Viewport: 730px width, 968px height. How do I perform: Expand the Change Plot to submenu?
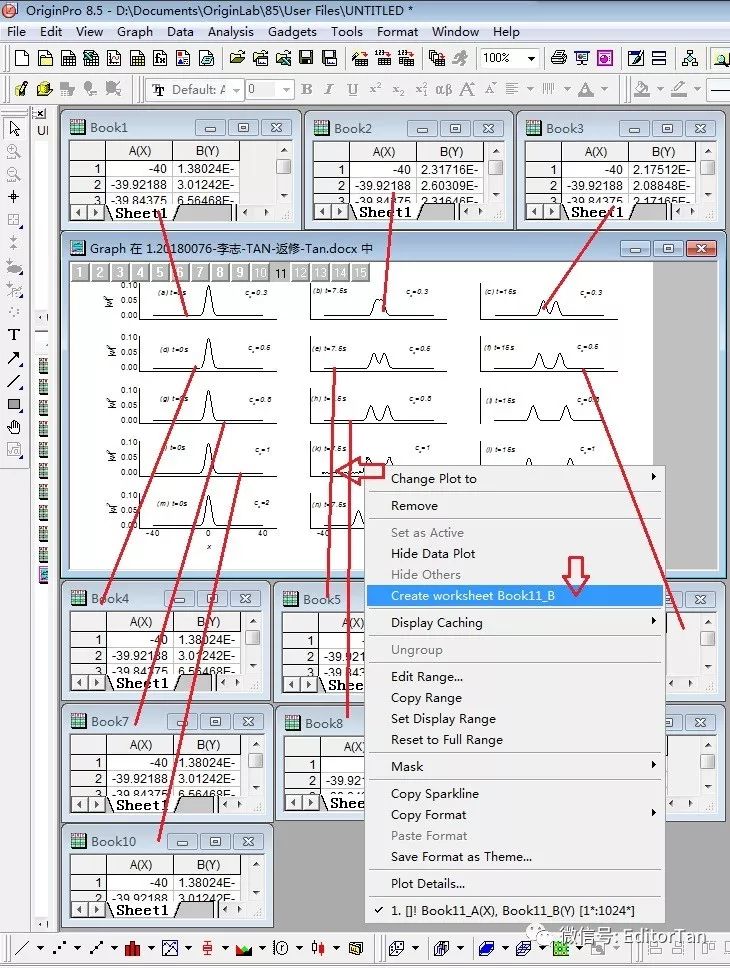click(x=515, y=478)
